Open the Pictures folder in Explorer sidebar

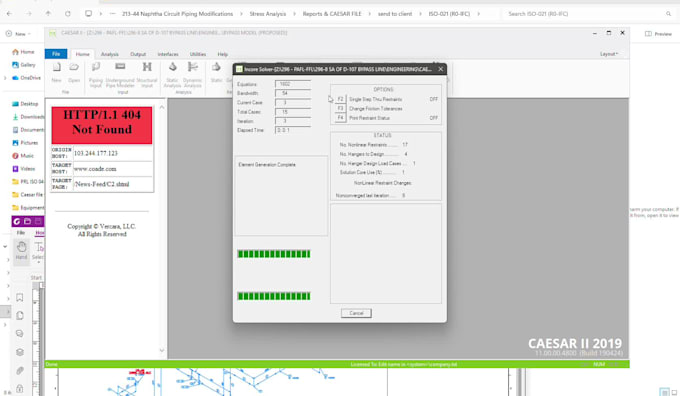click(25, 143)
